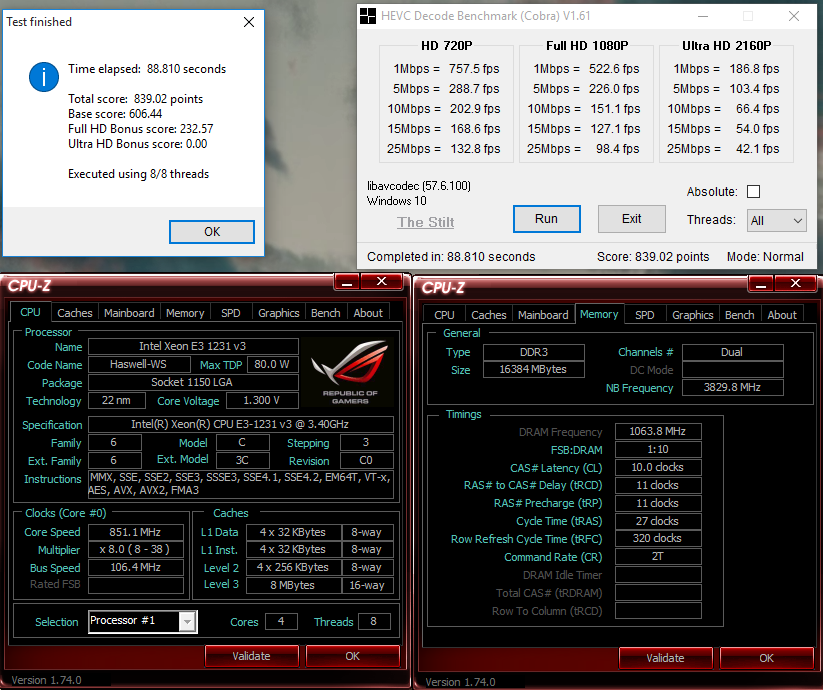Click the blue information icon

point(44,77)
